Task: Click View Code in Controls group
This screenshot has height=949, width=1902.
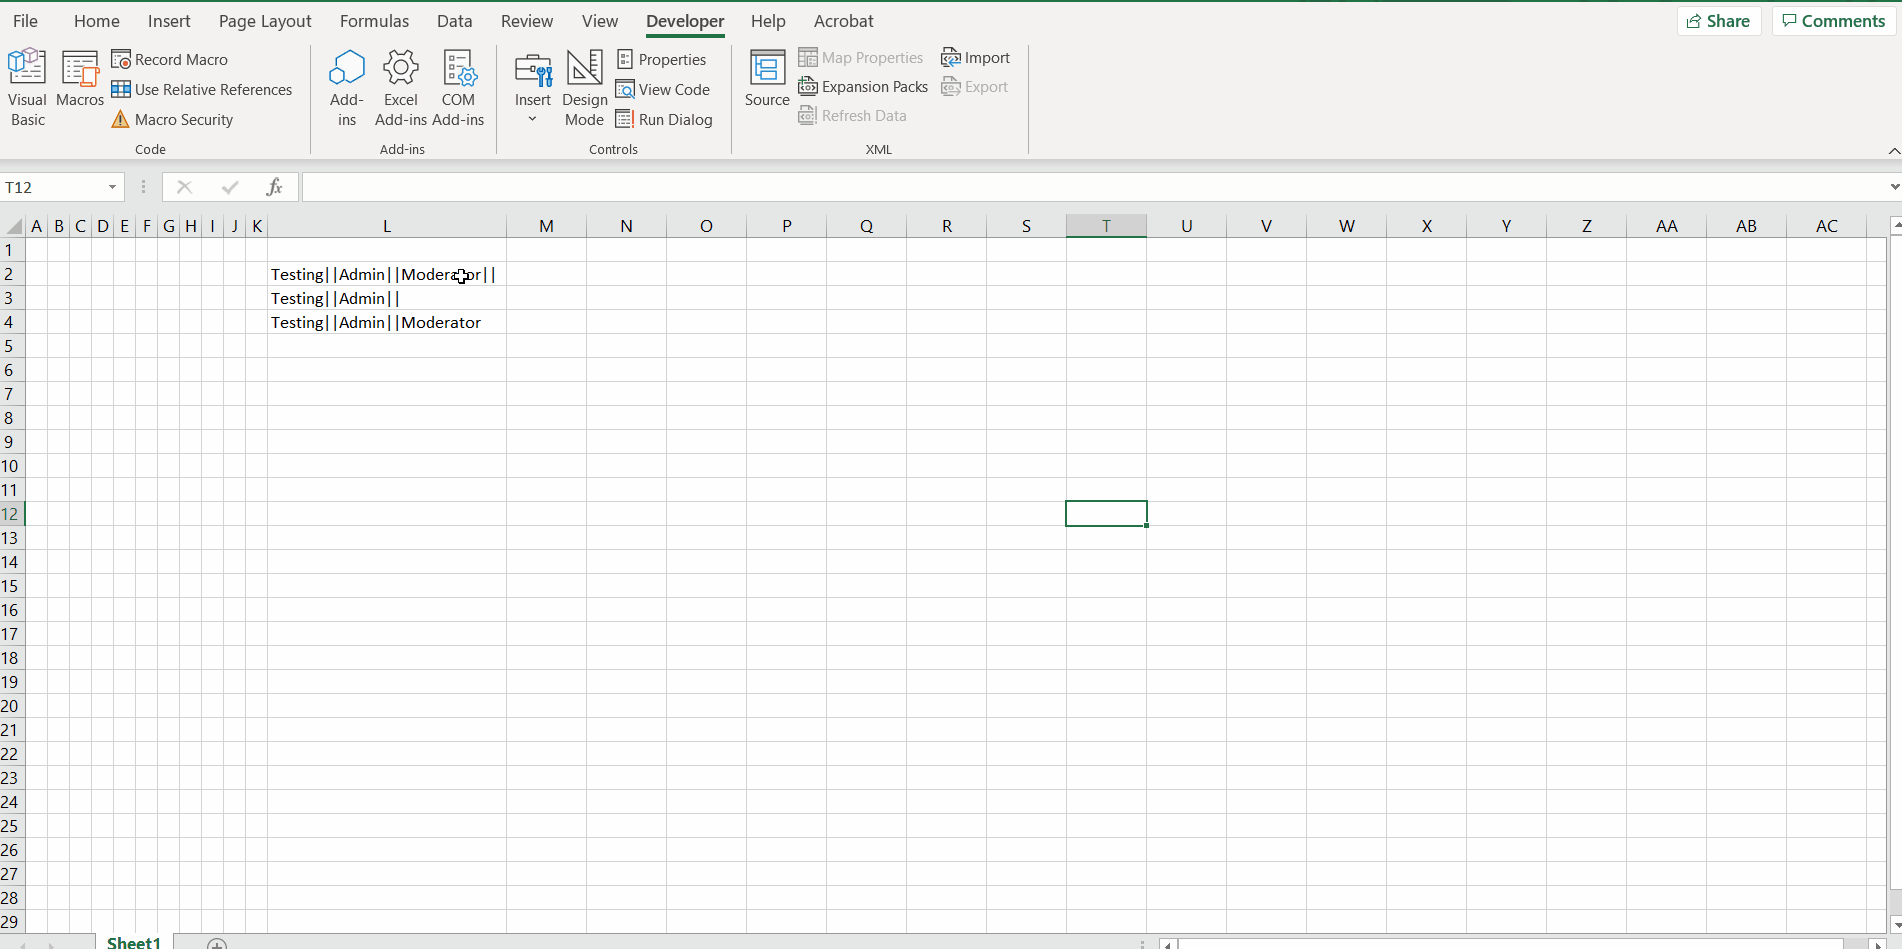Action: click(663, 89)
